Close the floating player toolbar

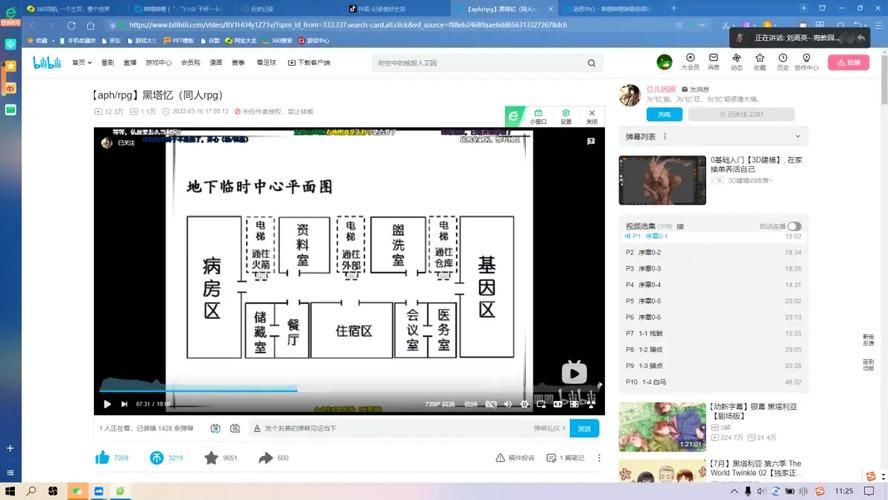592,116
